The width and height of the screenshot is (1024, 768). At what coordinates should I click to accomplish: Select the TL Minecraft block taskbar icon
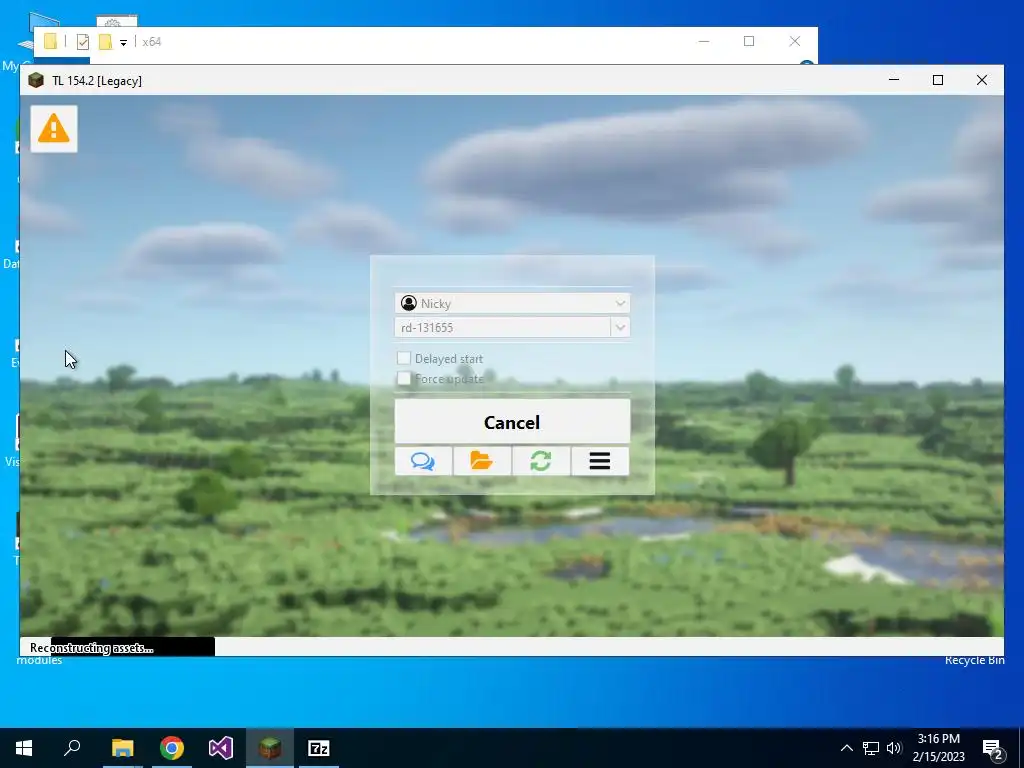coord(270,748)
